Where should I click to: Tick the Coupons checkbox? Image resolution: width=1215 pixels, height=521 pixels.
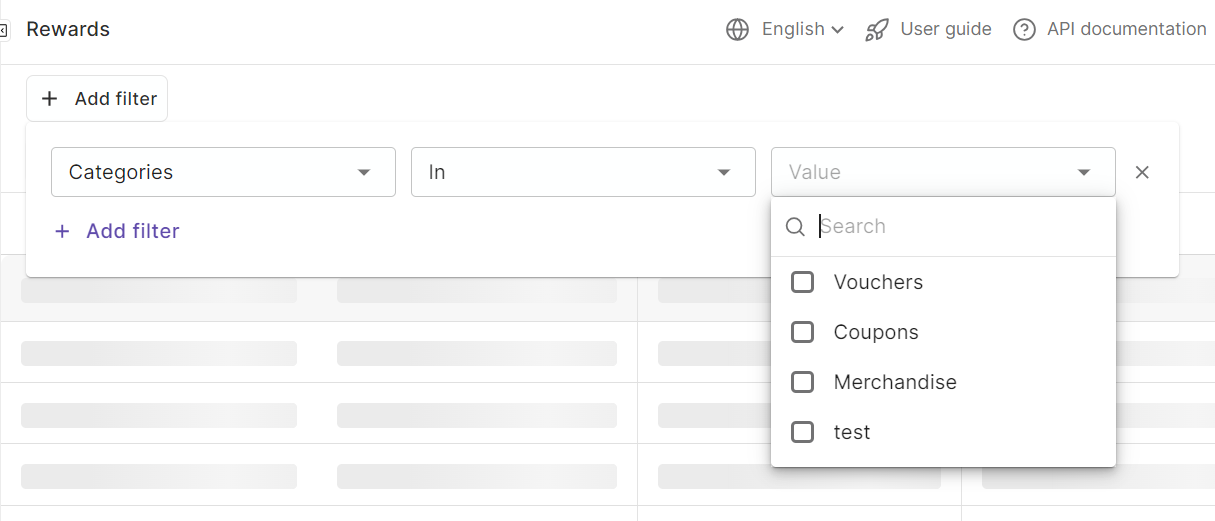point(802,332)
